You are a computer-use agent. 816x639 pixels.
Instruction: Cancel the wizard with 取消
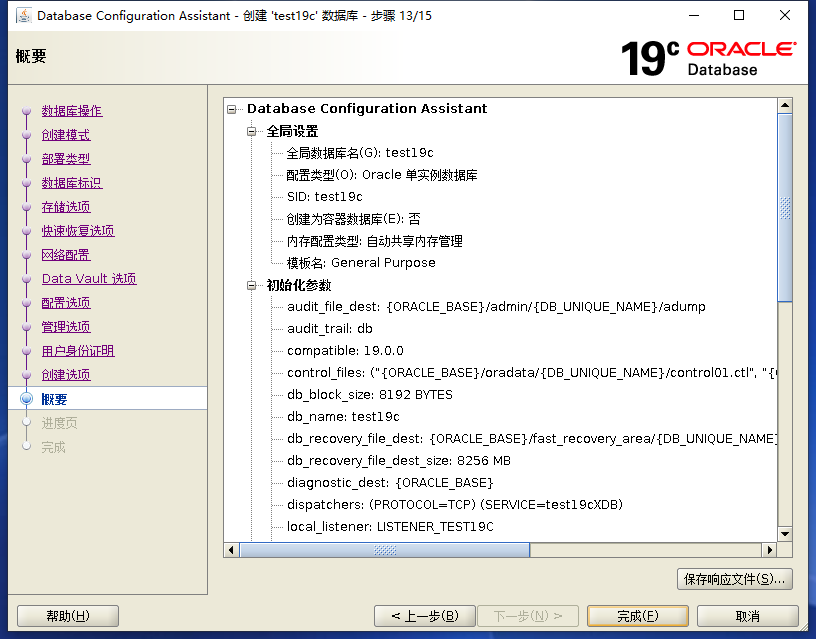(x=747, y=616)
